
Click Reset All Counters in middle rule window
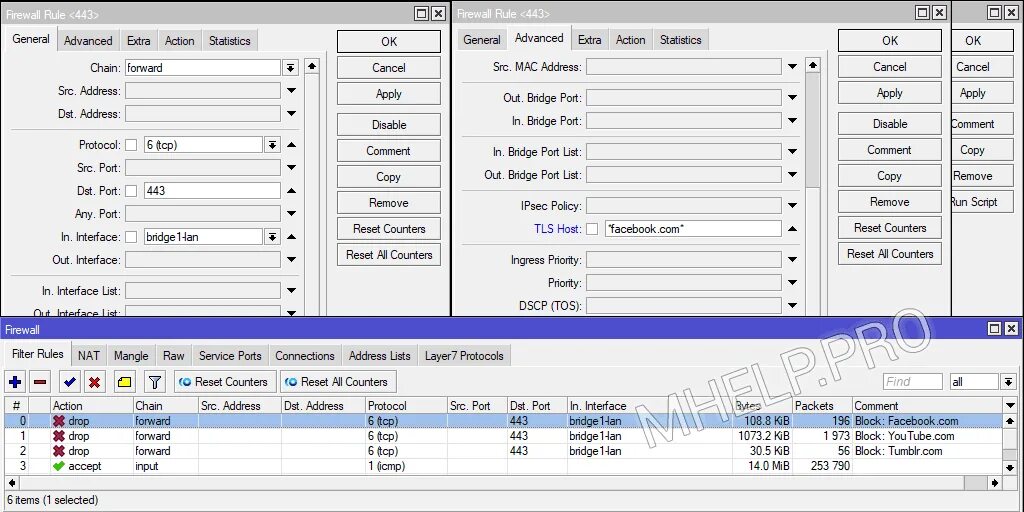tap(889, 254)
